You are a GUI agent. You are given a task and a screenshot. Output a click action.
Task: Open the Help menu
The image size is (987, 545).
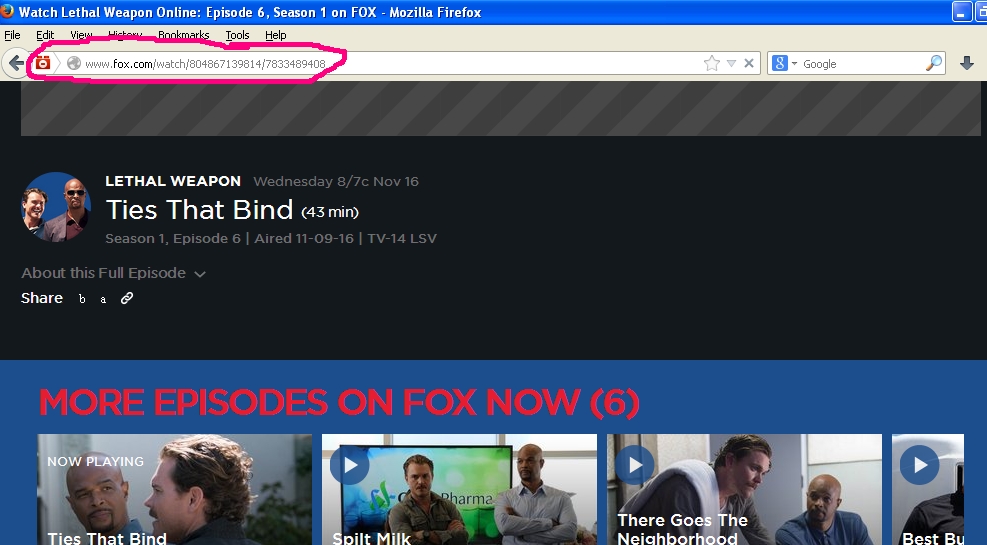point(276,35)
